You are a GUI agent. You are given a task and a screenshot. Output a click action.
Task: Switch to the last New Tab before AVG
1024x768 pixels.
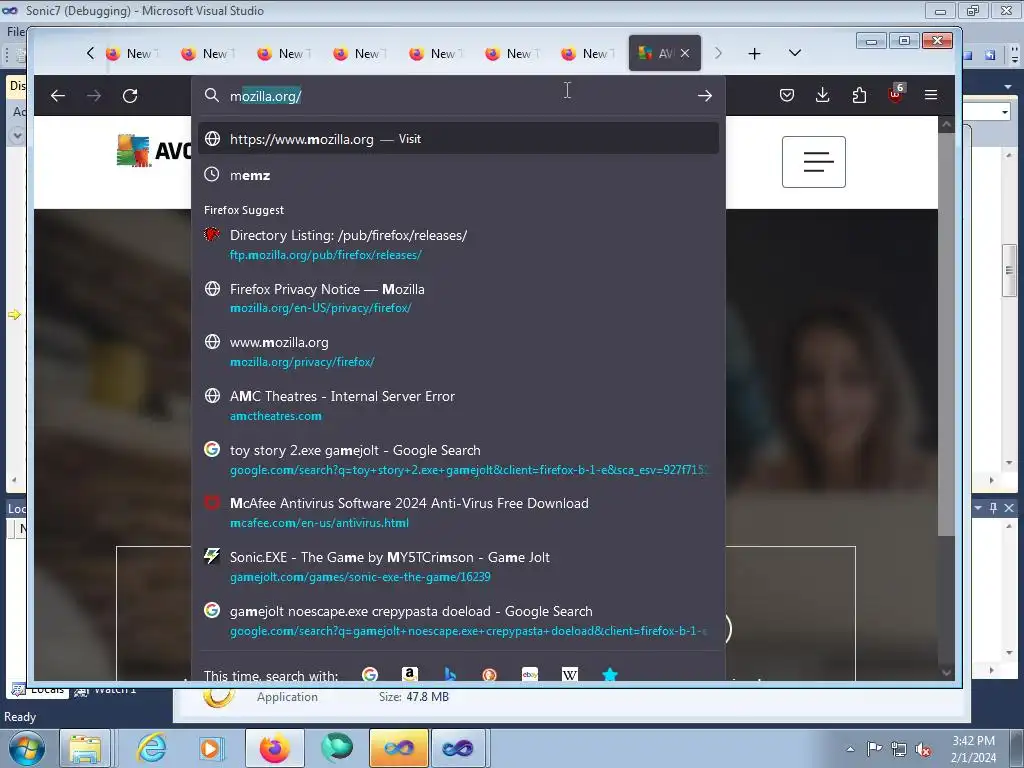[588, 54]
